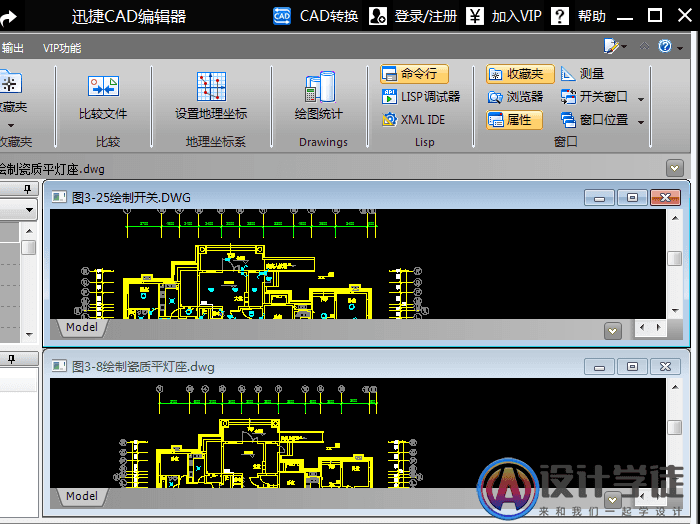700x524 pixels.
Task: Click 加入VIP to join VIP
Action: pyautogui.click(x=504, y=17)
